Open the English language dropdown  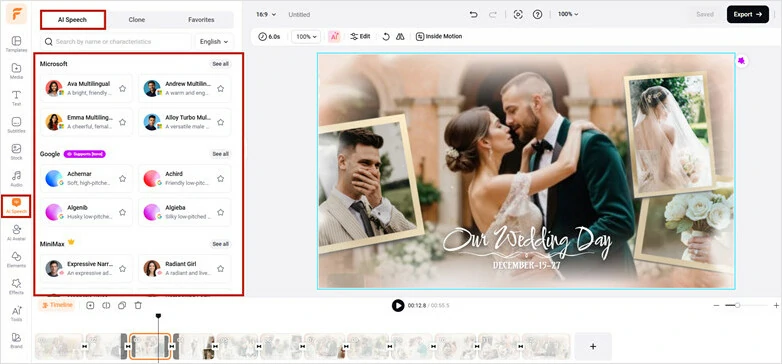coord(214,42)
